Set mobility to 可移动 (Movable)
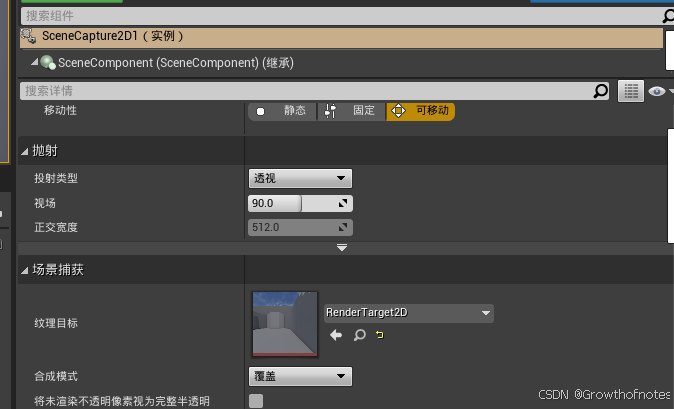The width and height of the screenshot is (674, 409). click(x=420, y=111)
